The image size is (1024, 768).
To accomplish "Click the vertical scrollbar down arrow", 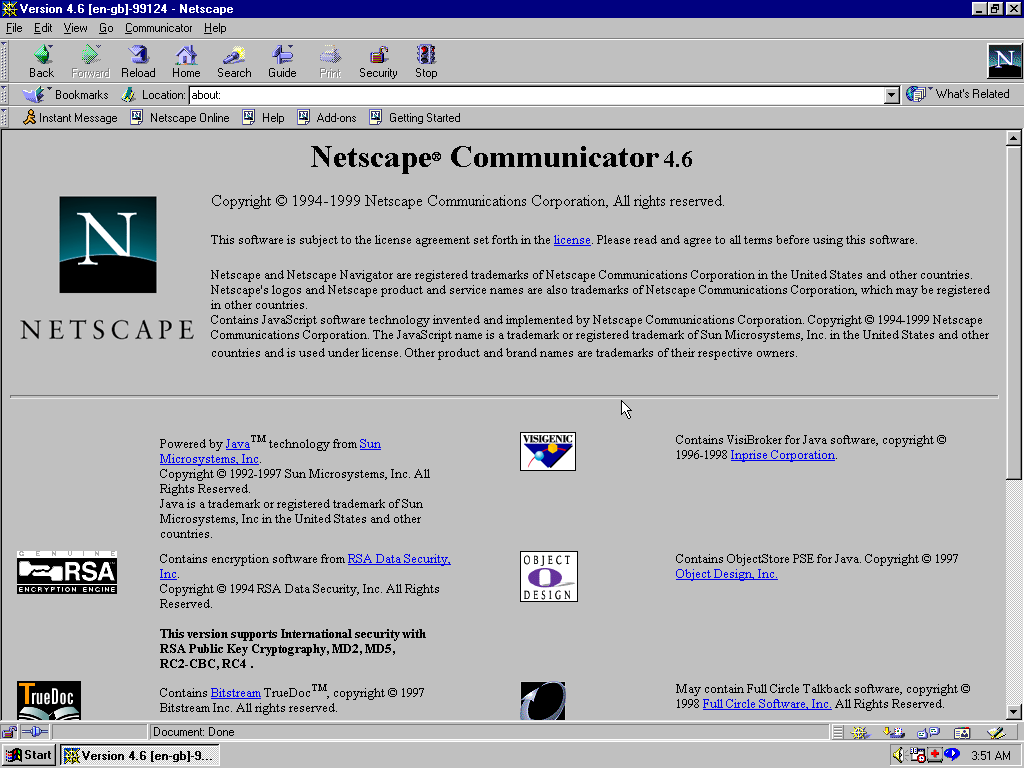I will click(x=1013, y=711).
